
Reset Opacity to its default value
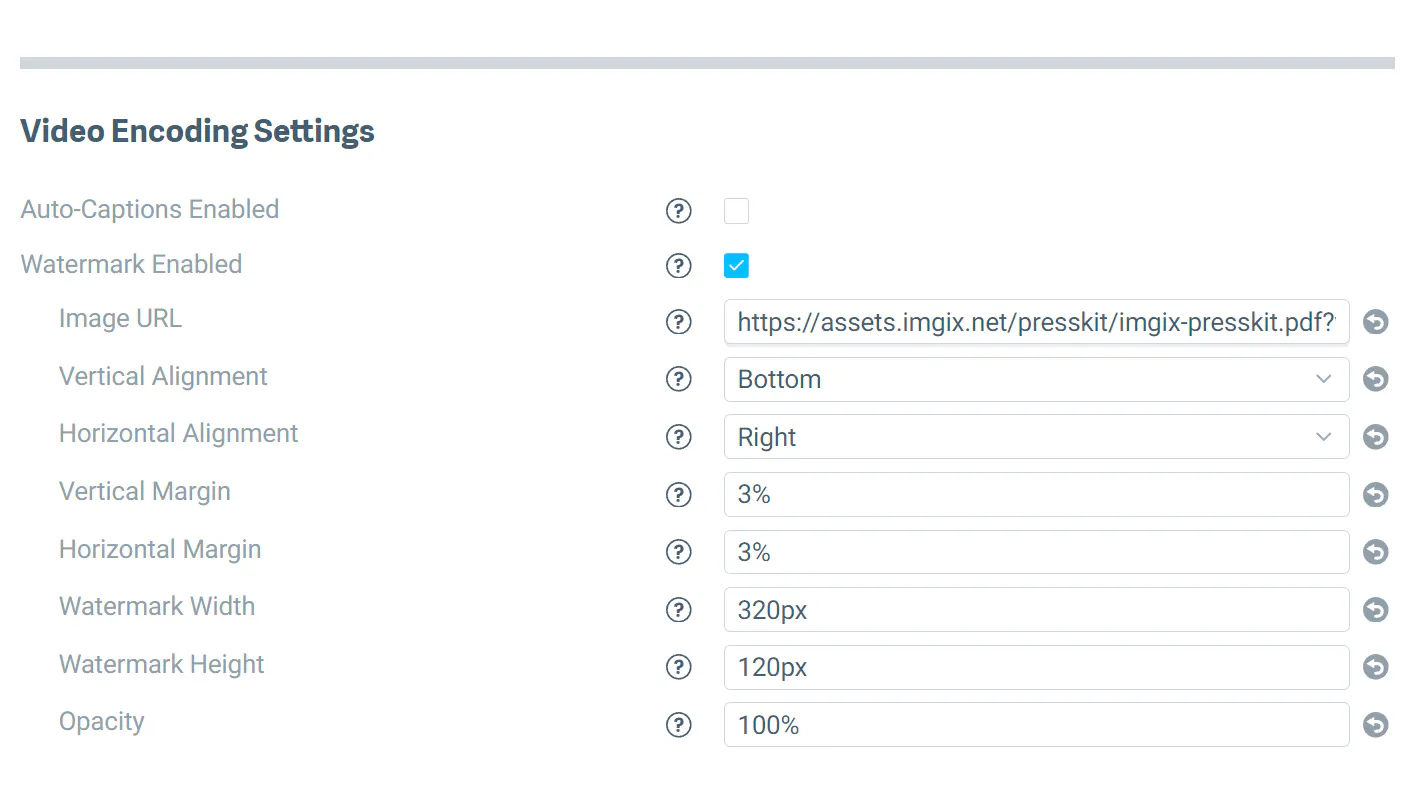coord(1376,725)
